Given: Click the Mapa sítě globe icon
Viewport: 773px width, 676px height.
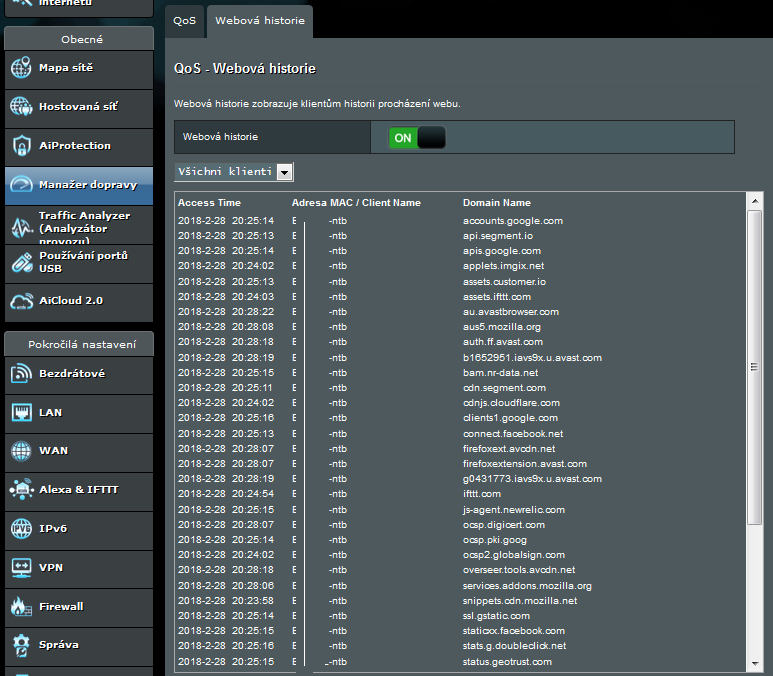Looking at the screenshot, I should pos(22,68).
